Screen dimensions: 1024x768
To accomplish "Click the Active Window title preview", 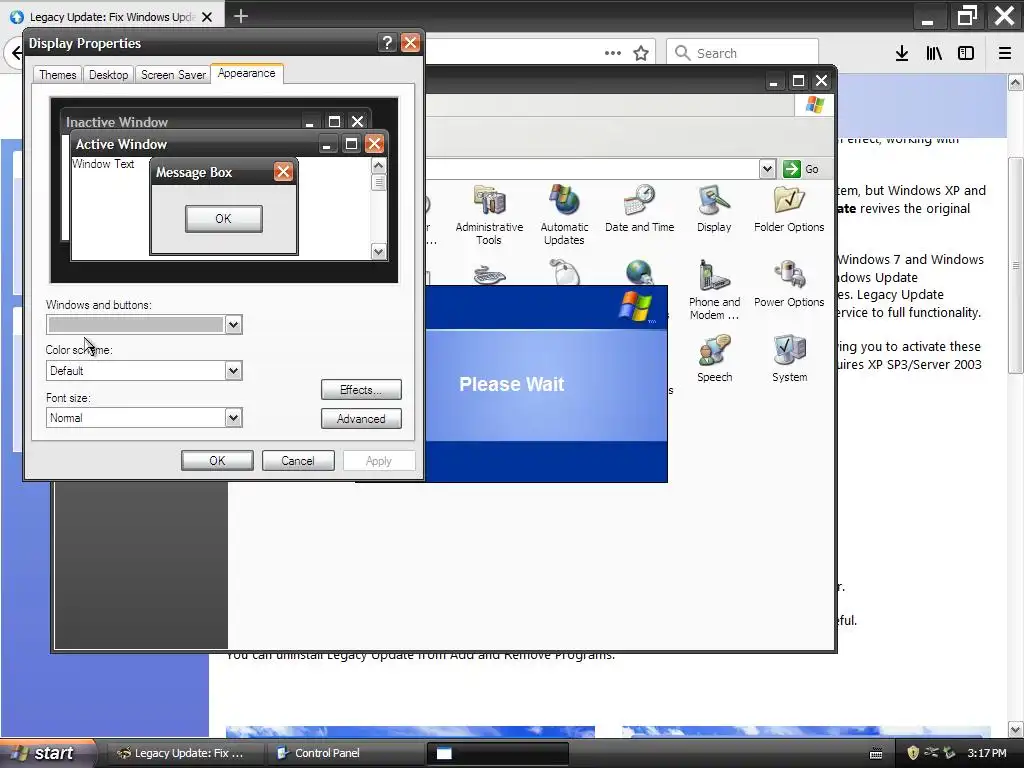I will [x=121, y=144].
